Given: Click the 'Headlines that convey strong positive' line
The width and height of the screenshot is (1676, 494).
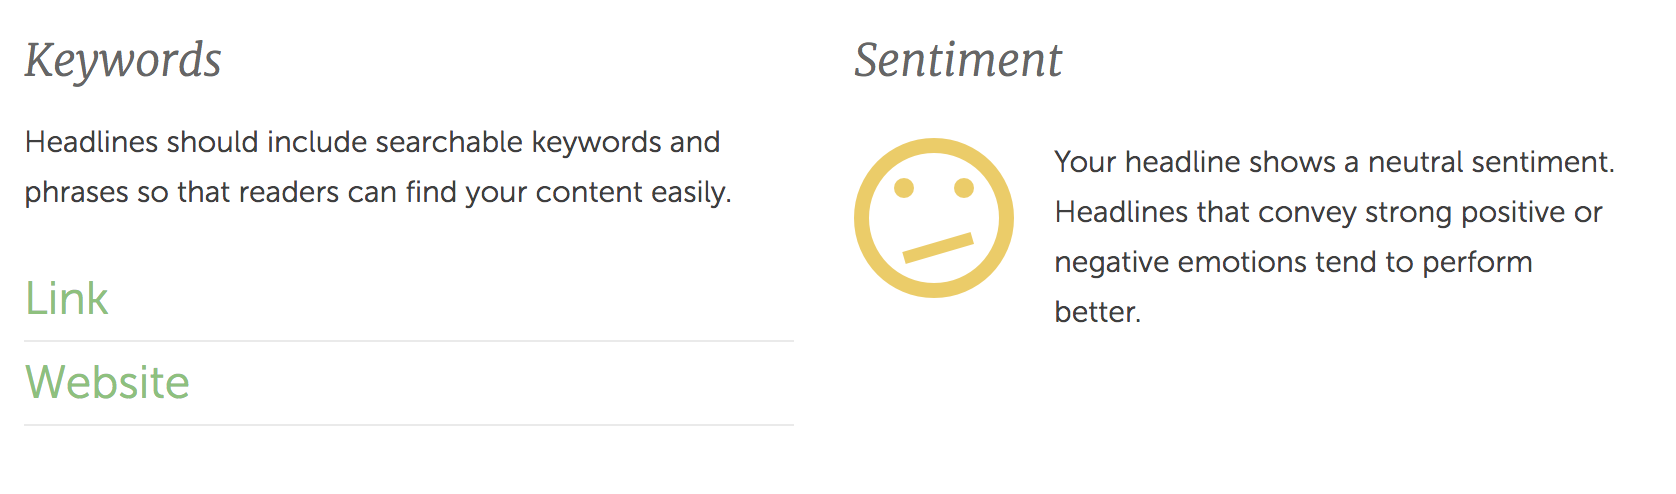Looking at the screenshot, I should (x=1329, y=212).
